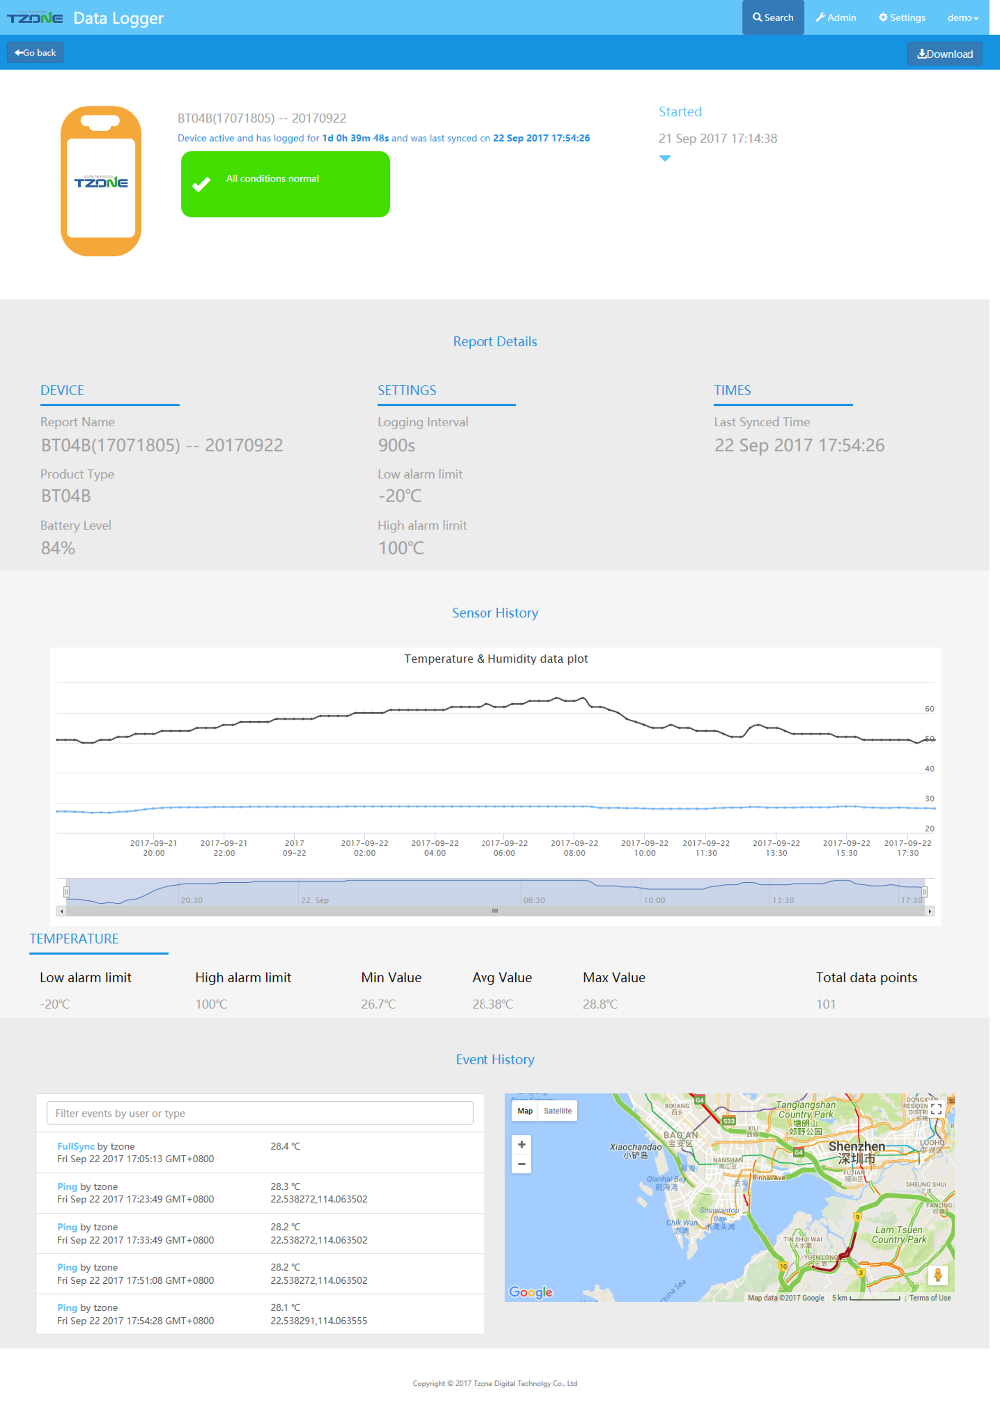
Task: Switch map to Map view
Action: click(525, 1111)
